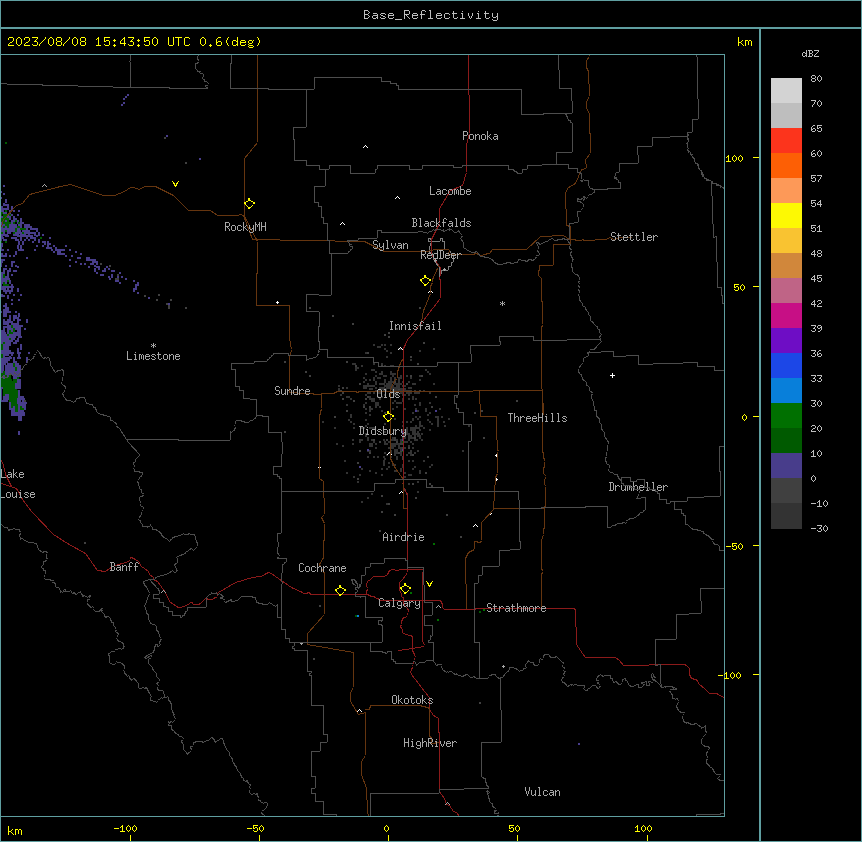
Task: Click the Cochrane town label
Action: 322,568
